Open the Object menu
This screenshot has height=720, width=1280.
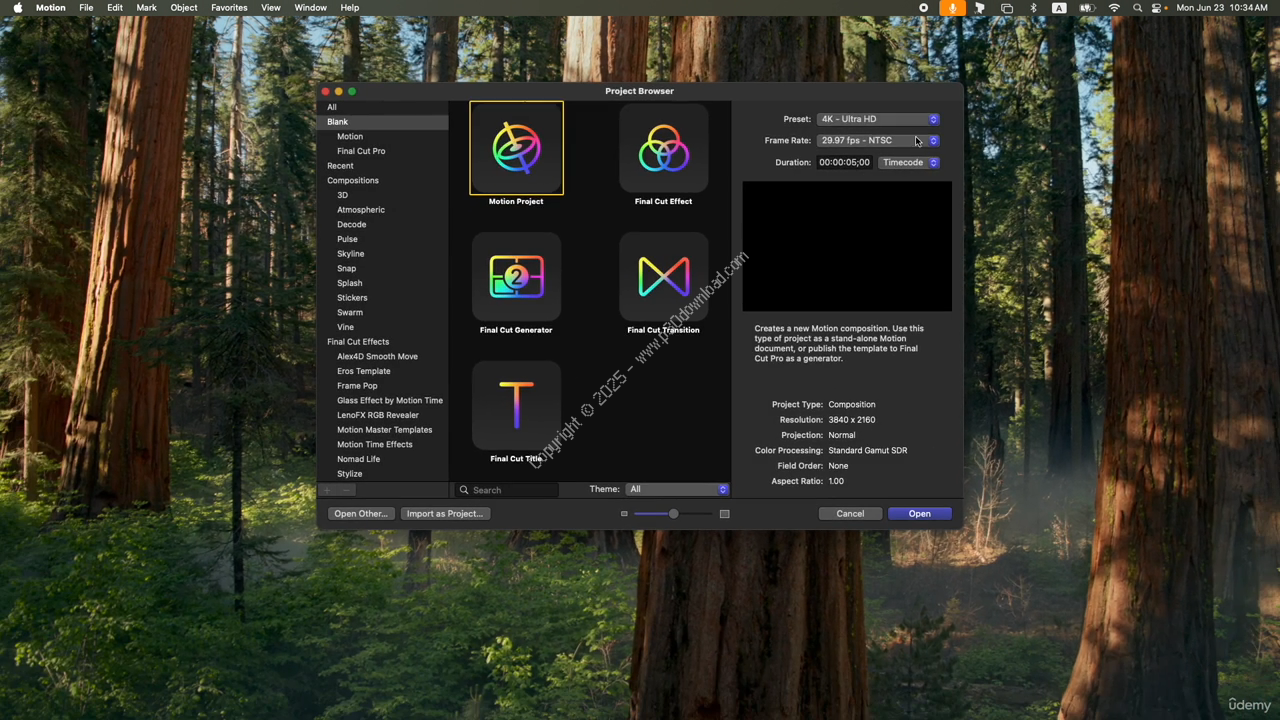click(x=184, y=8)
